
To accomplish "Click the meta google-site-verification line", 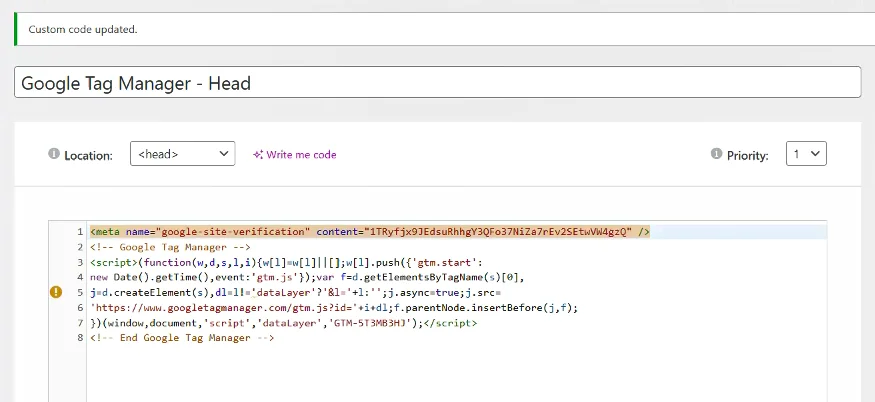I will click(369, 232).
